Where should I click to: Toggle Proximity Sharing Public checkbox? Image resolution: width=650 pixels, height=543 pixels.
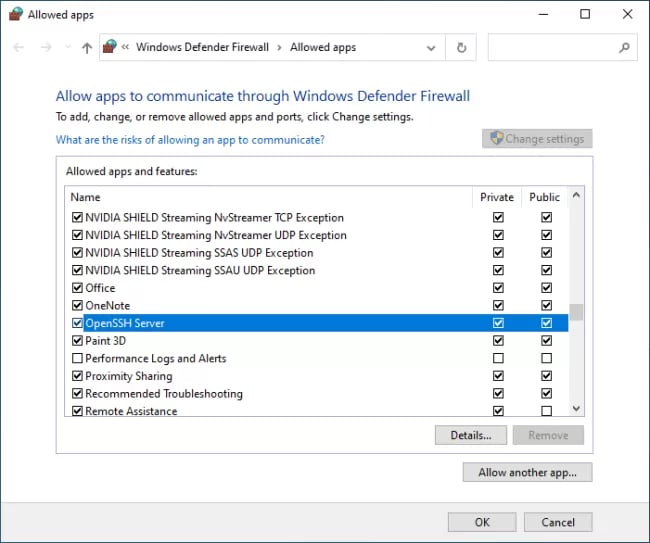pos(546,376)
